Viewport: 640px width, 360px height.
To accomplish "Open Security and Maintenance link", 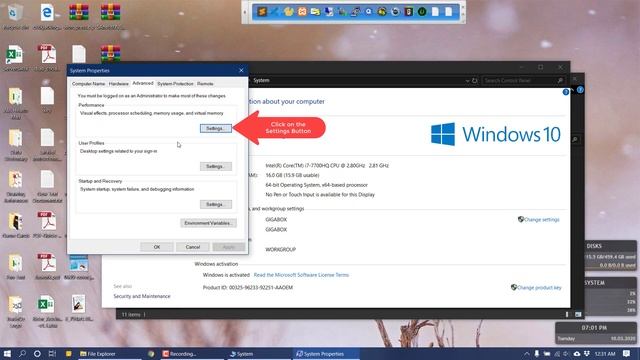I will pyautogui.click(x=142, y=296).
